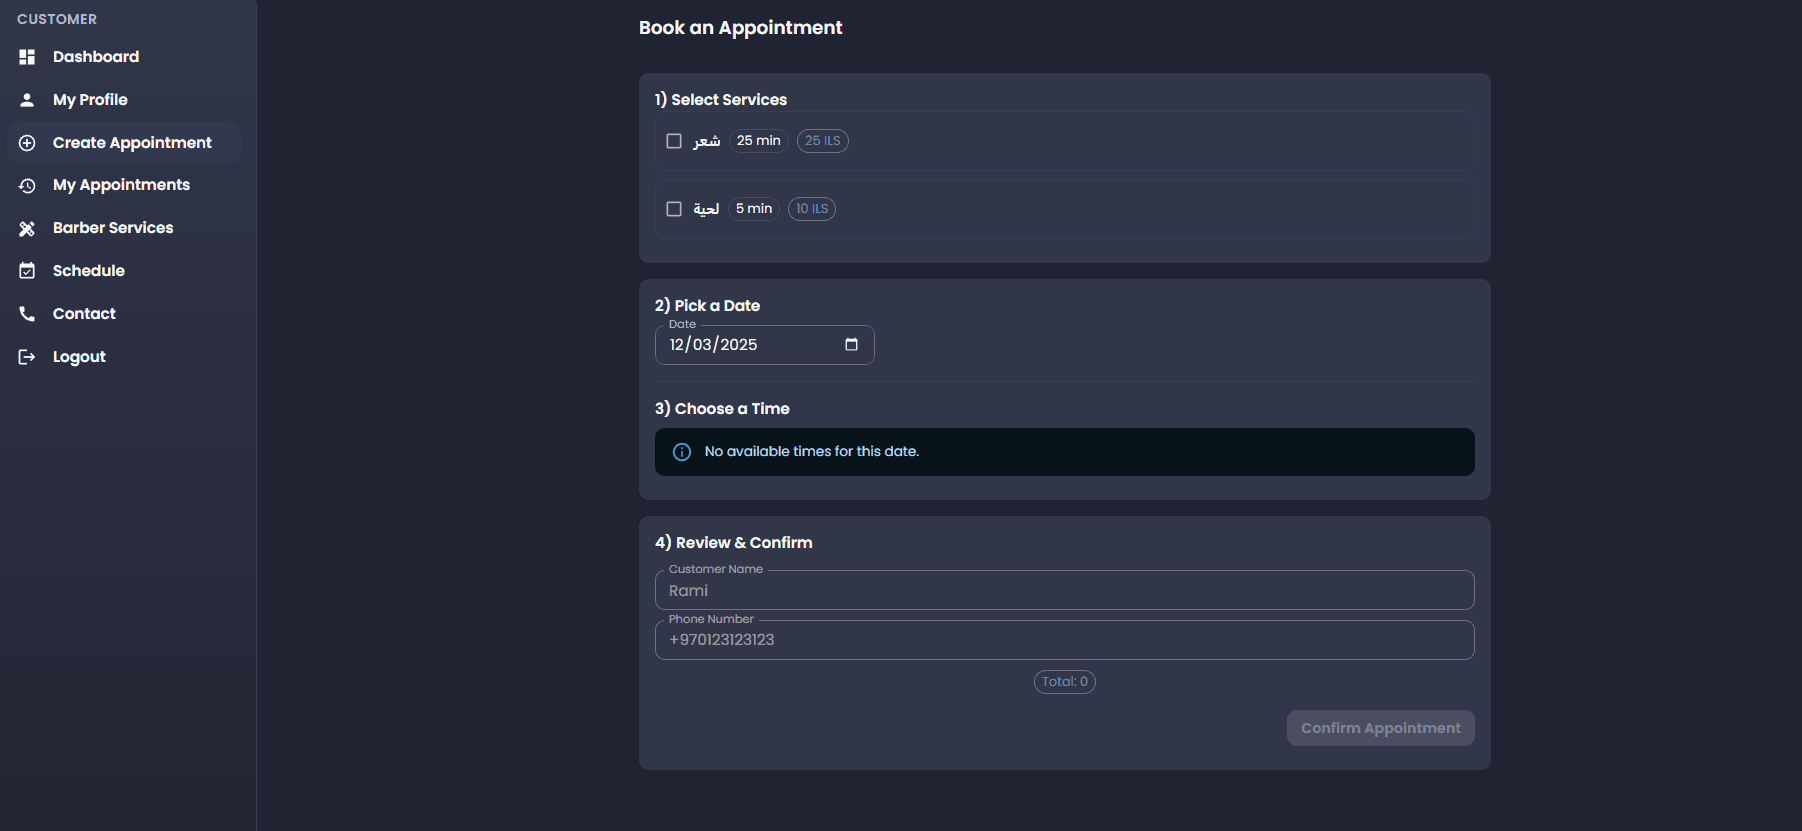Click the '3) Choose a Time' heading
This screenshot has height=831, width=1802.
click(722, 409)
